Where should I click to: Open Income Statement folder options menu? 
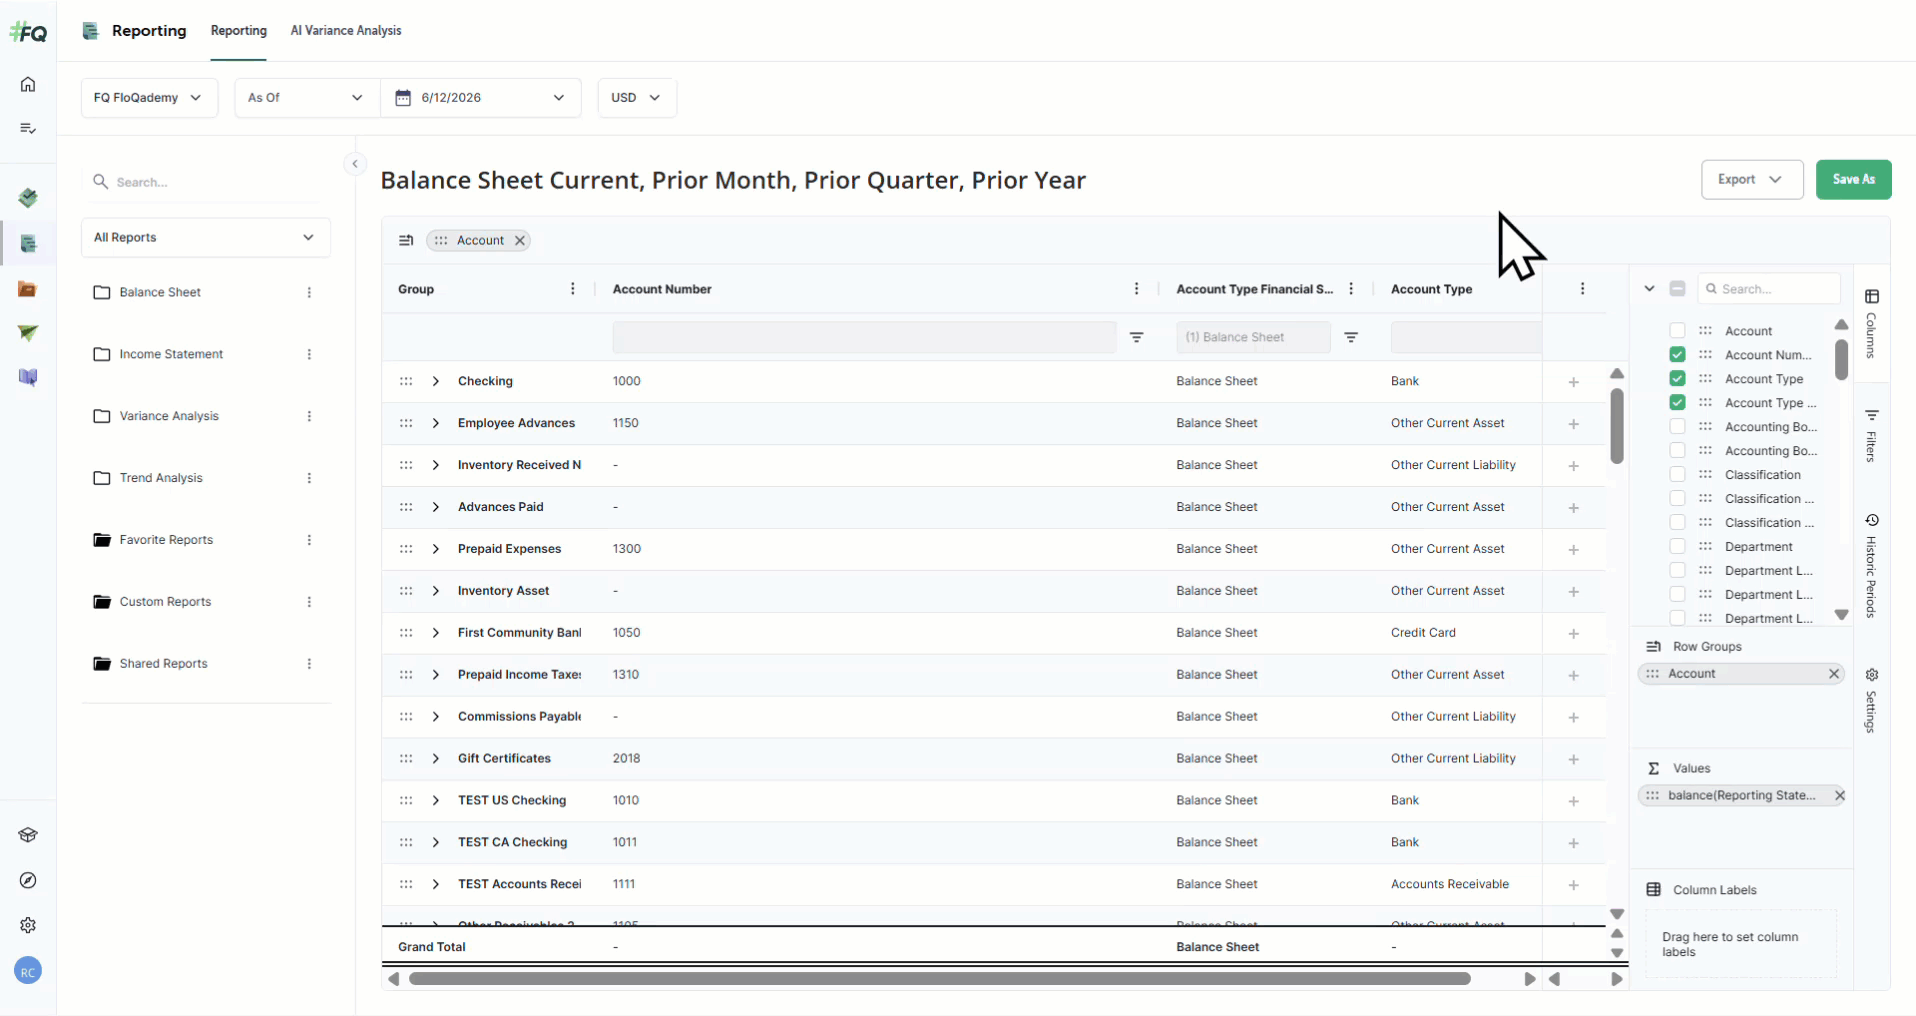[309, 354]
